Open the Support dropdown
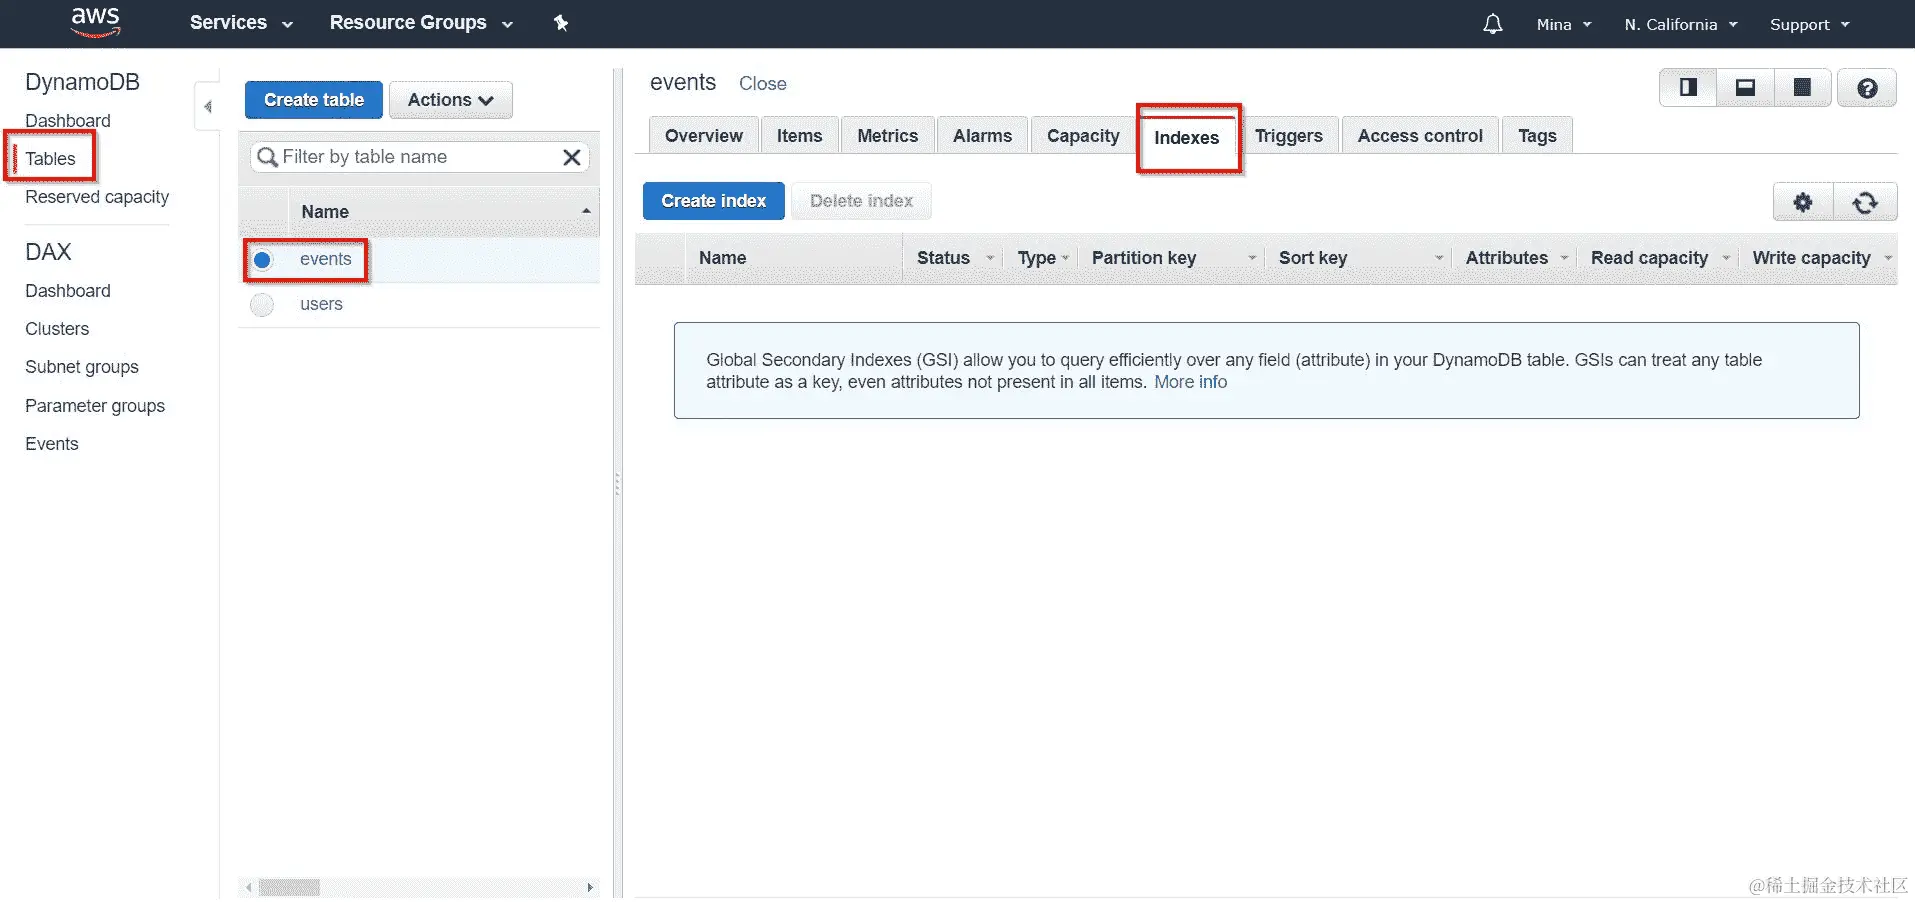 point(1810,24)
